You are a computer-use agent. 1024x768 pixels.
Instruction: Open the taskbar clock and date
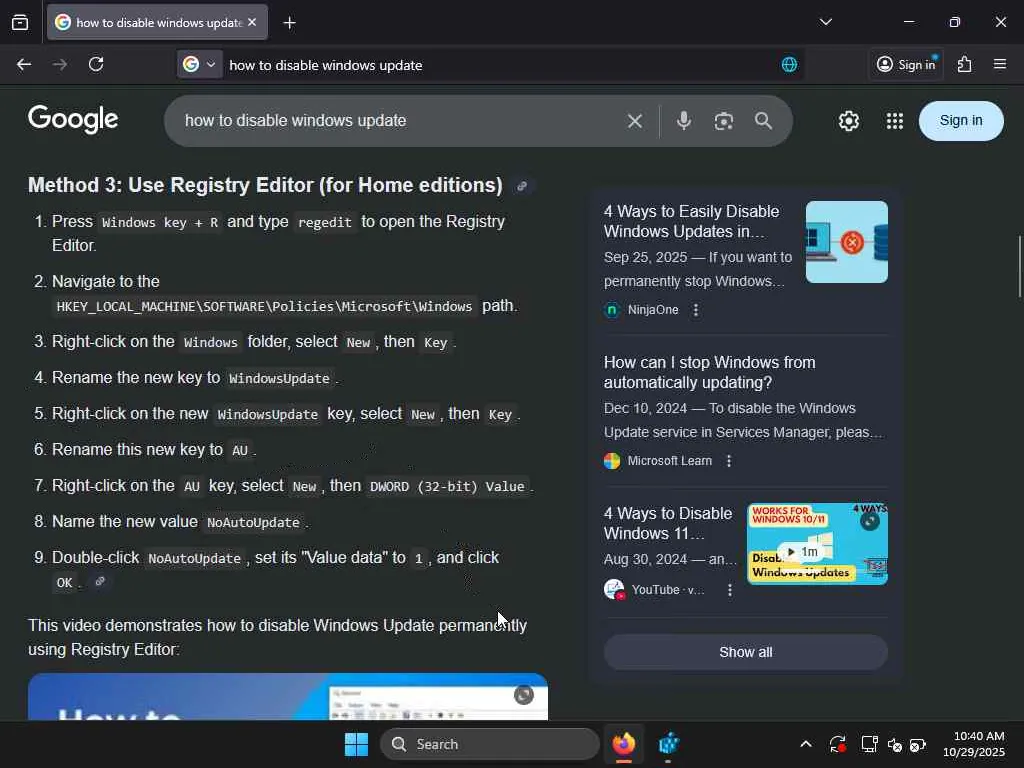[x=974, y=744]
